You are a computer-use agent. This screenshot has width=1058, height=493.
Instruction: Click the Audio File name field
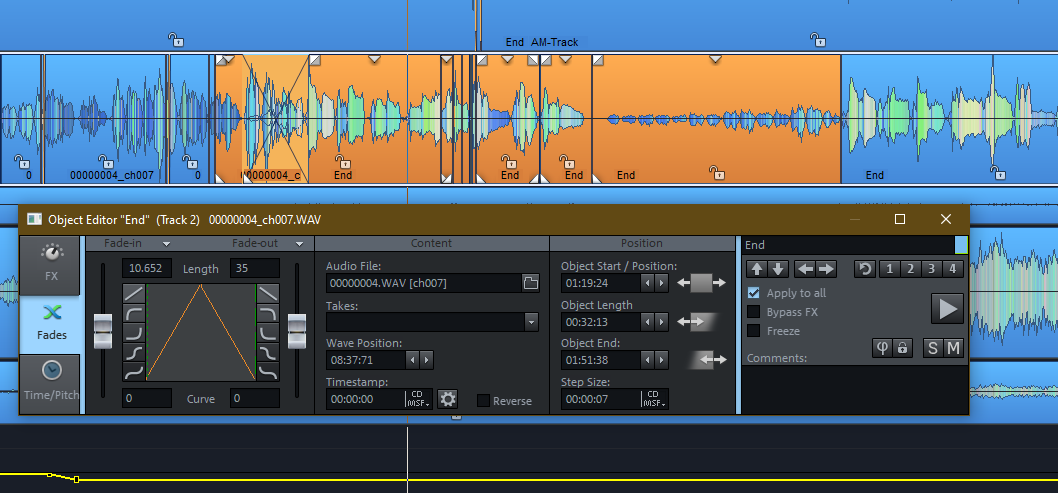[424, 283]
